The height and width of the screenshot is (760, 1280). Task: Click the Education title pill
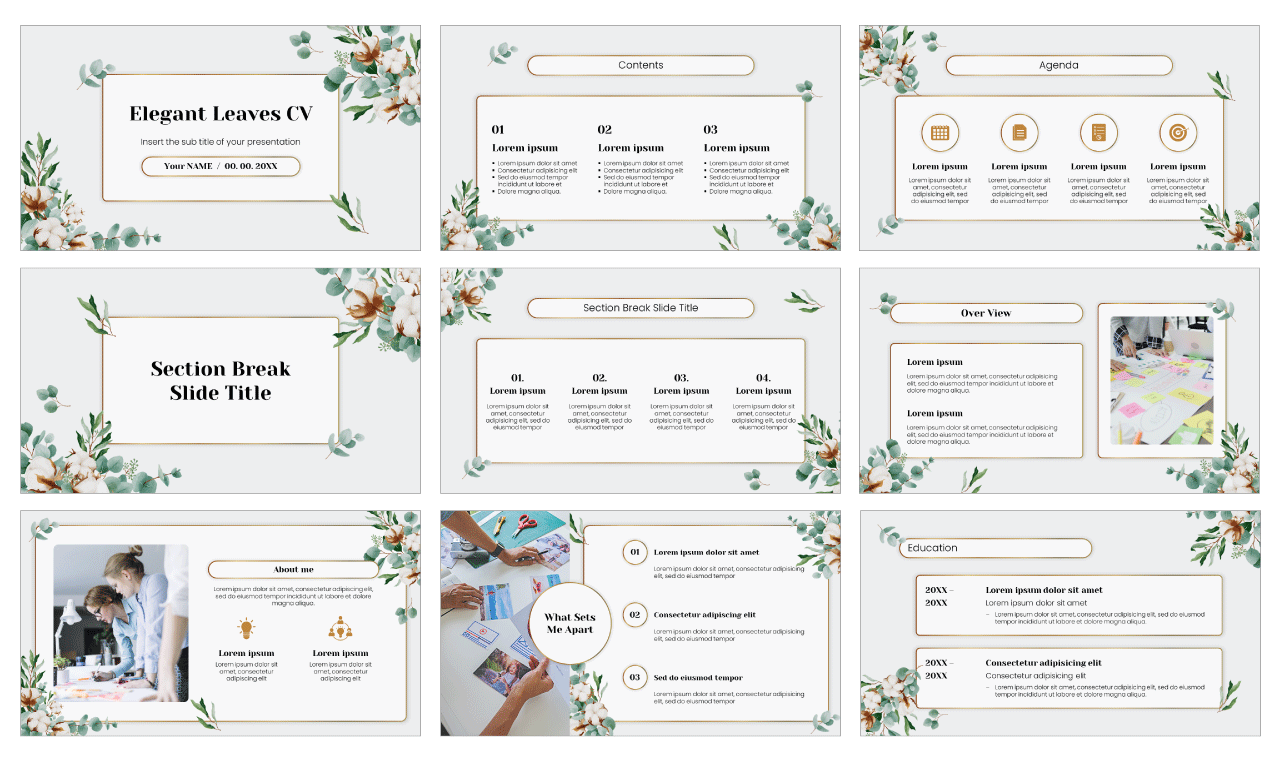point(995,548)
